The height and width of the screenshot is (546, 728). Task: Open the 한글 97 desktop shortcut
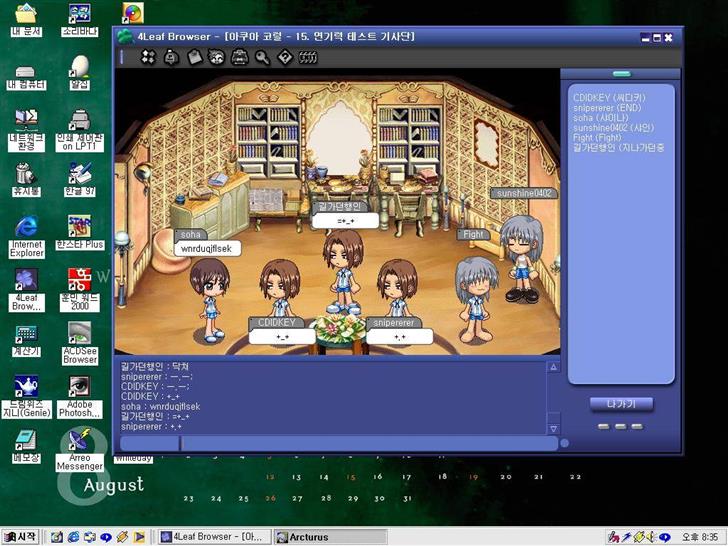[80, 179]
